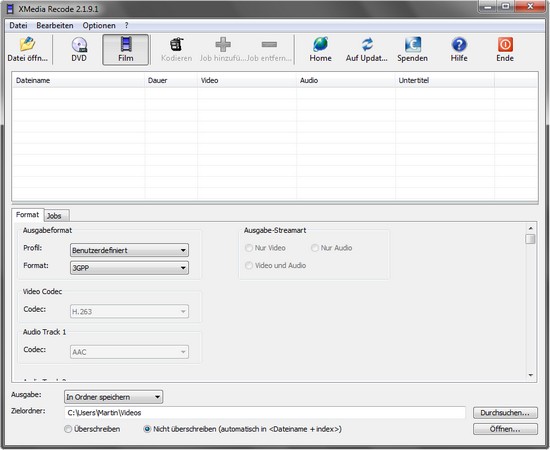Expand the Profil dropdown Benutzerdefiniert

click(x=129, y=250)
